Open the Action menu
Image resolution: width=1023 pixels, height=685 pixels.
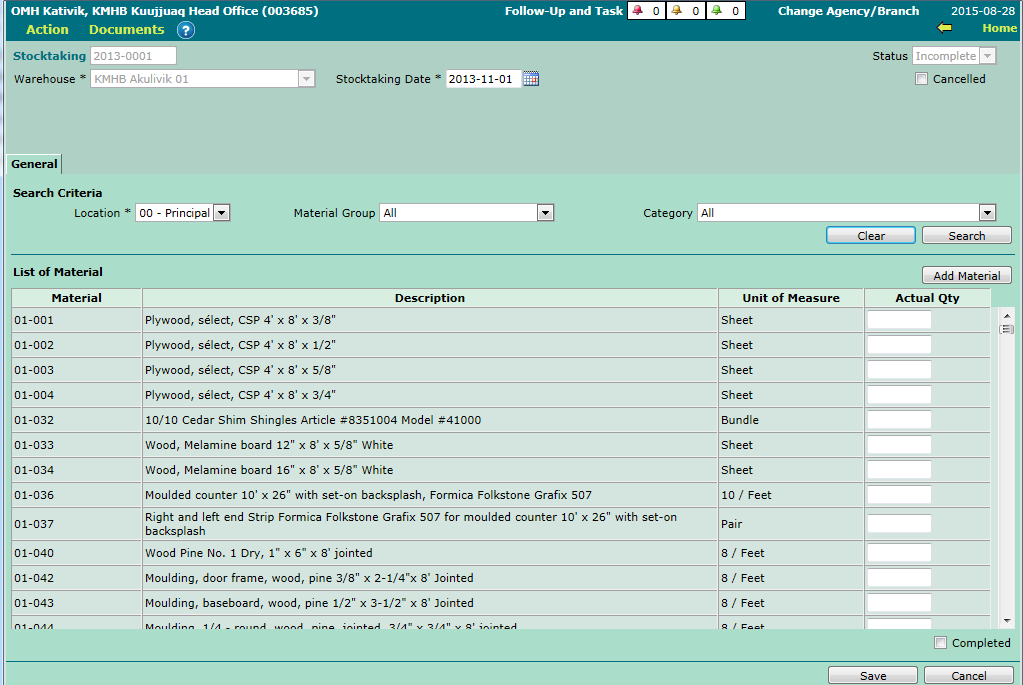point(47,30)
